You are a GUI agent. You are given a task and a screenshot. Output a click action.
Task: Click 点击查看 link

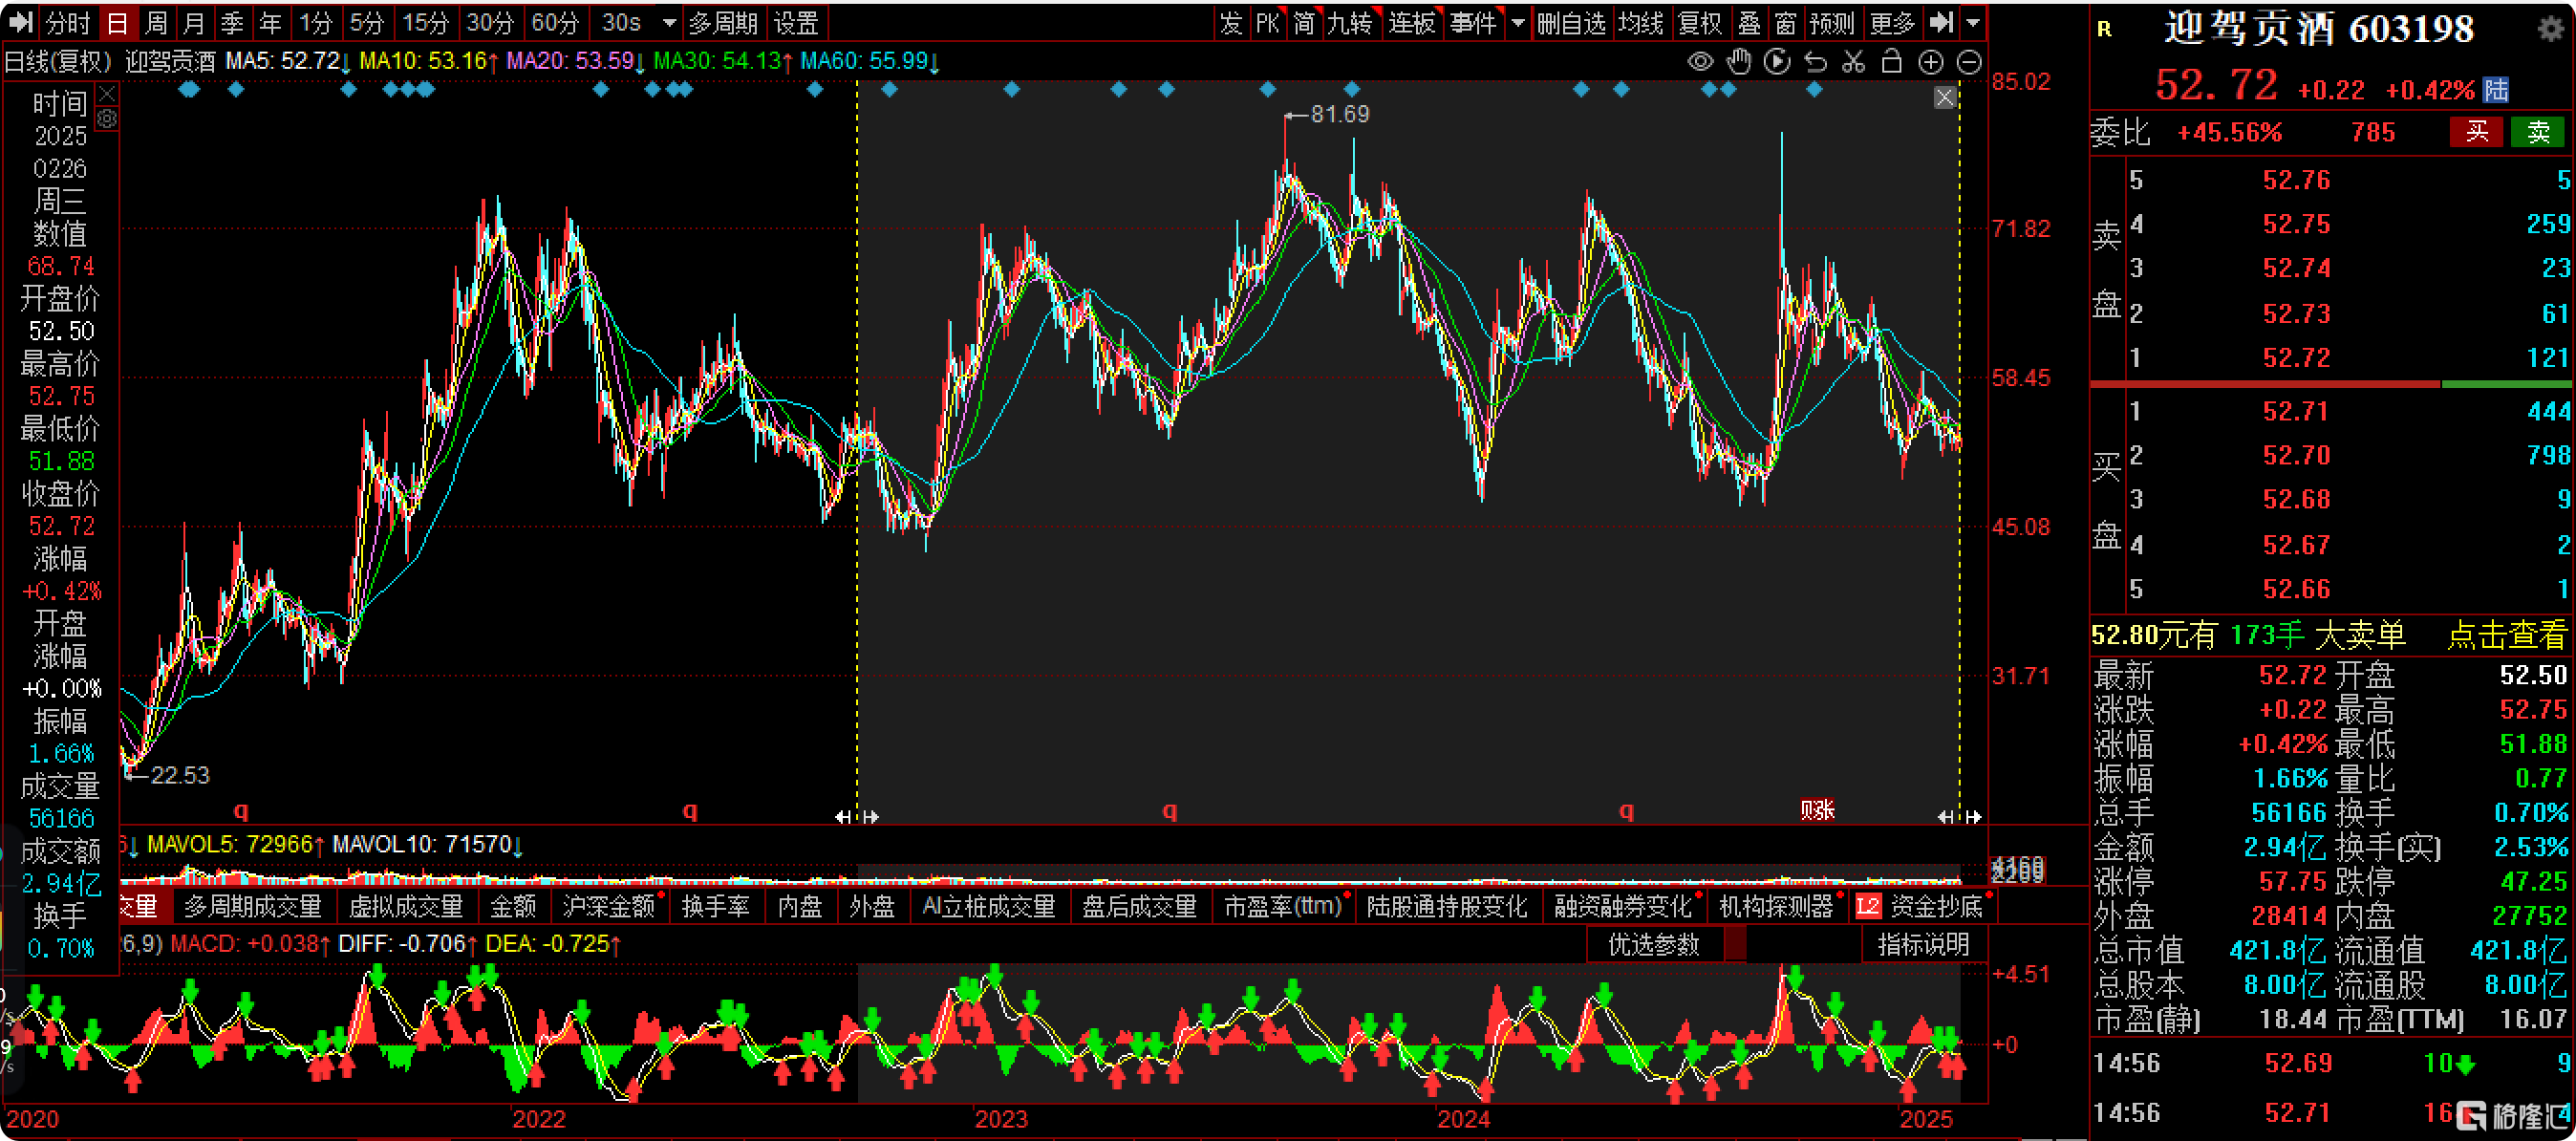(2507, 635)
